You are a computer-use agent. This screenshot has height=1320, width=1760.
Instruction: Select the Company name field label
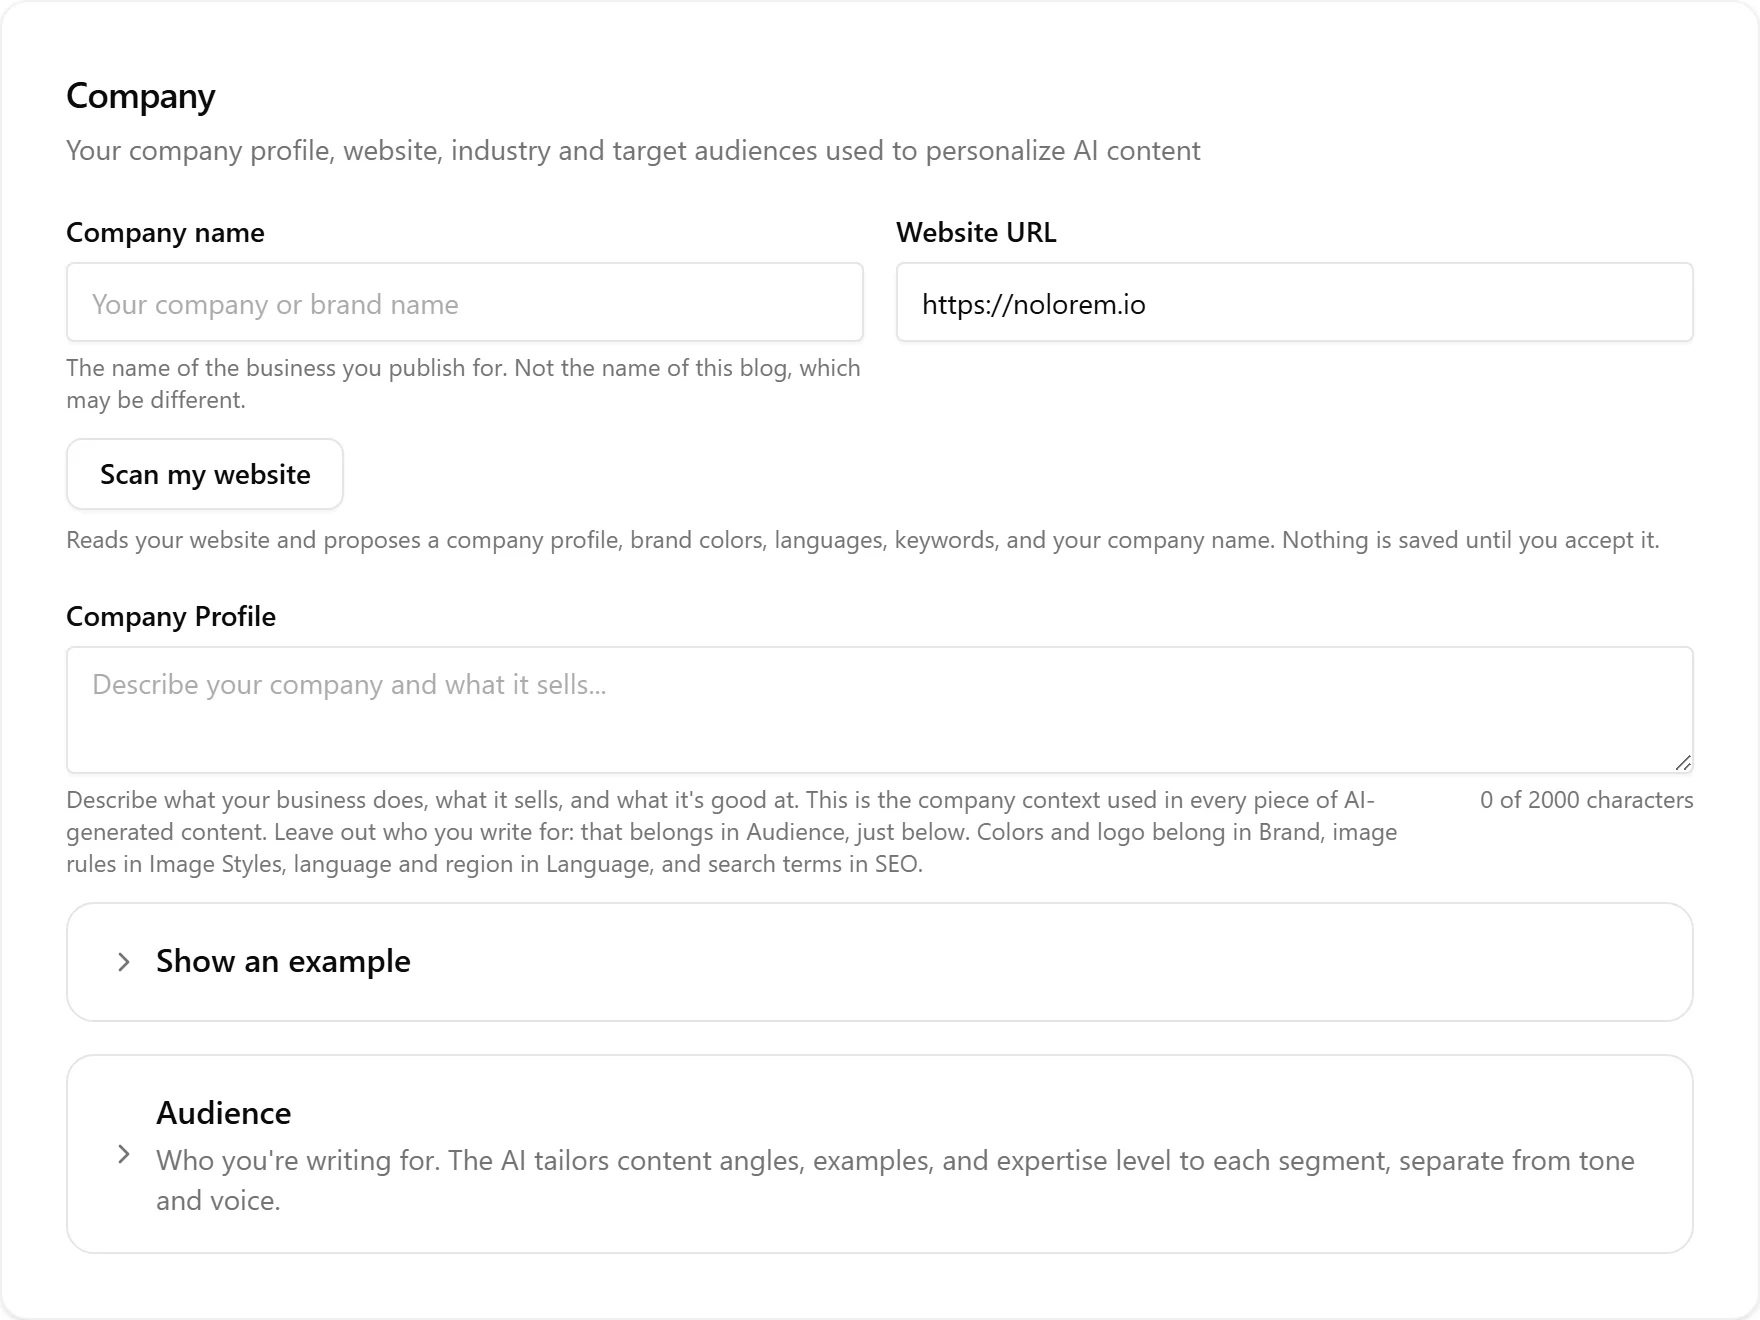[x=165, y=232]
